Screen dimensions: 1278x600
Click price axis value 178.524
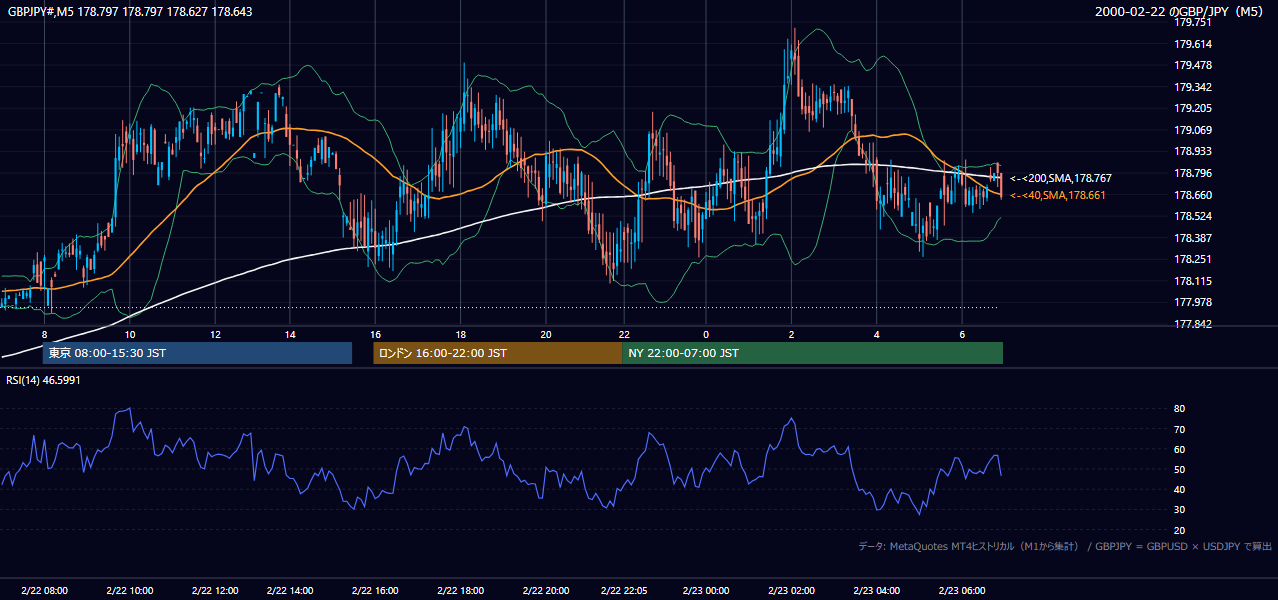coord(1193,216)
